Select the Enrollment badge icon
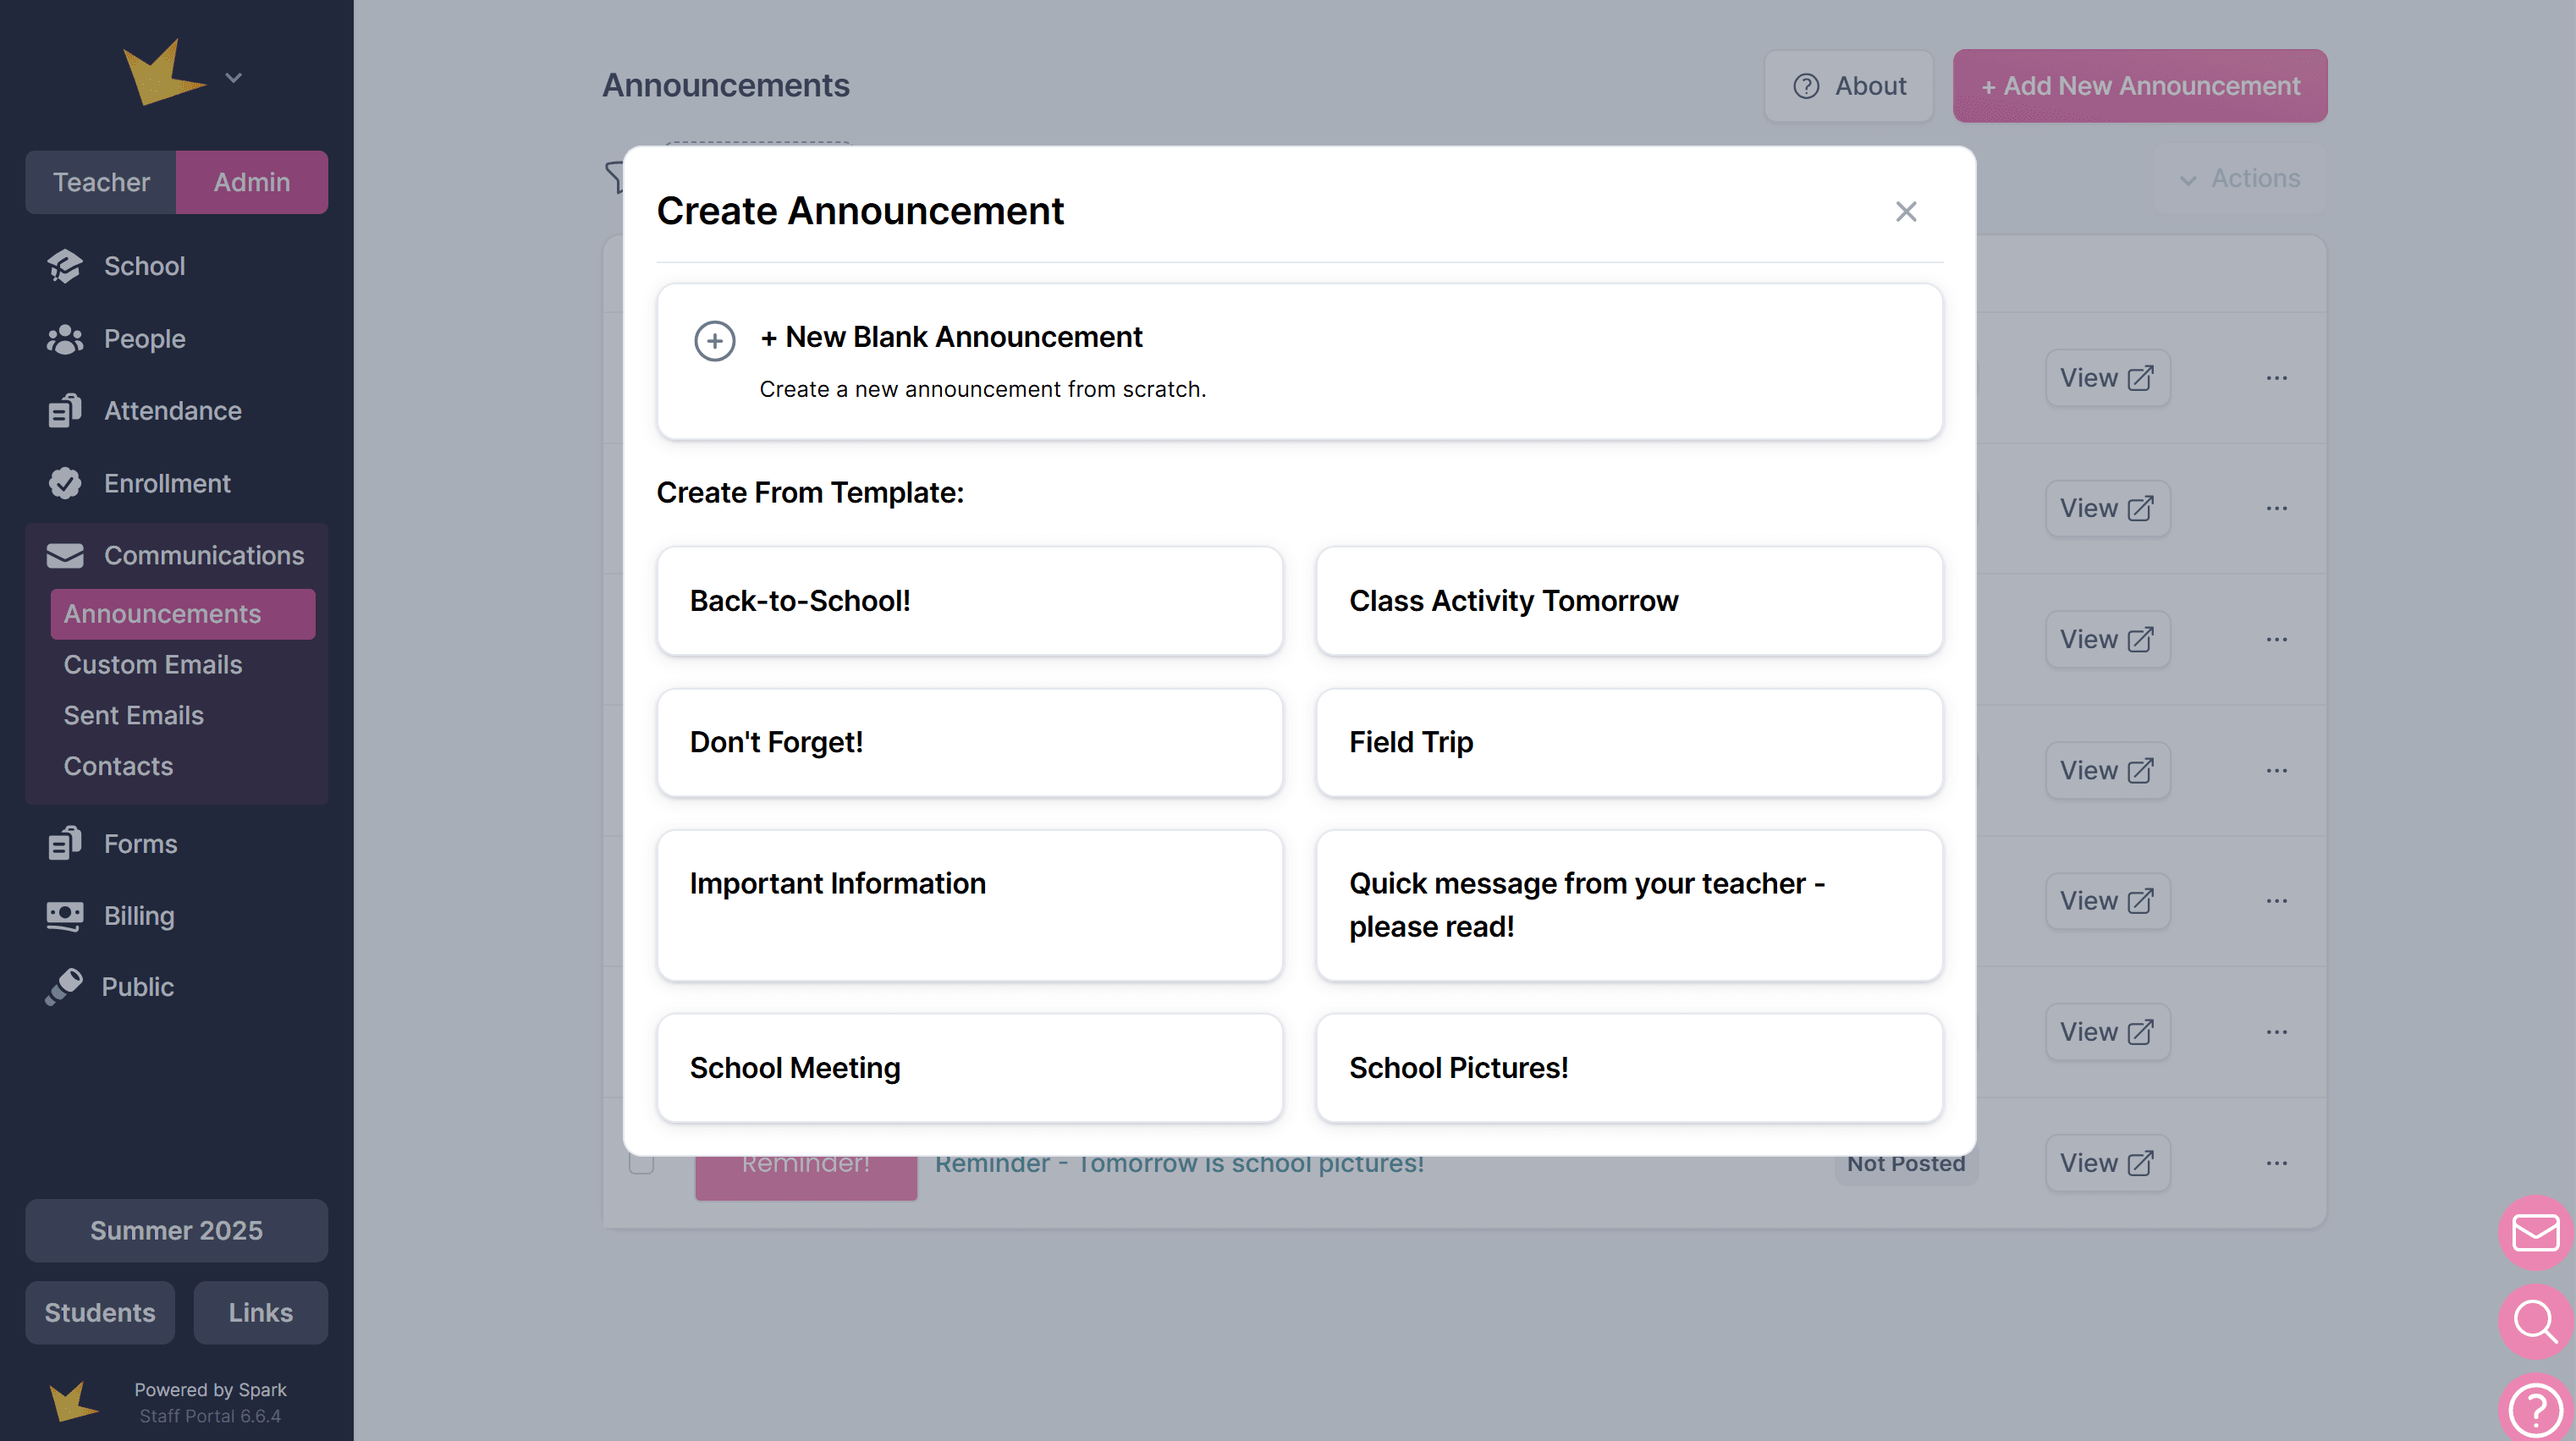The image size is (2576, 1441). point(65,484)
